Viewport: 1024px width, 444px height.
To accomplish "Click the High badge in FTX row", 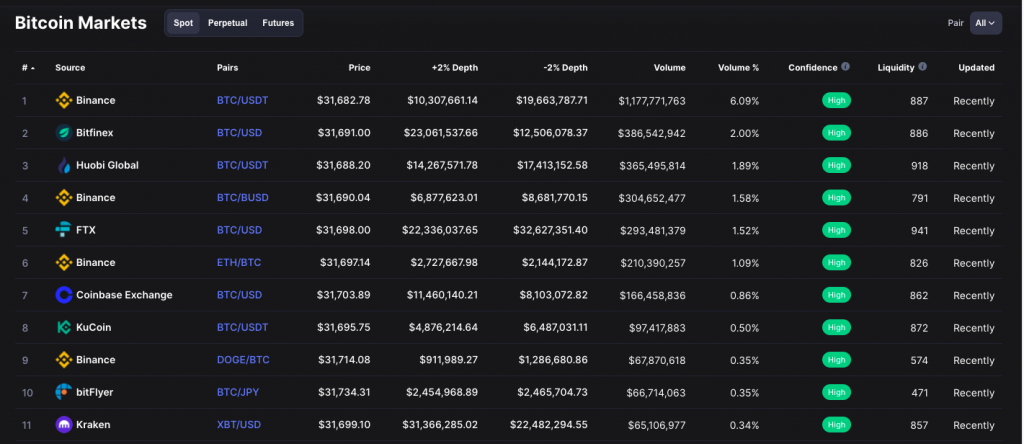I will (x=836, y=230).
